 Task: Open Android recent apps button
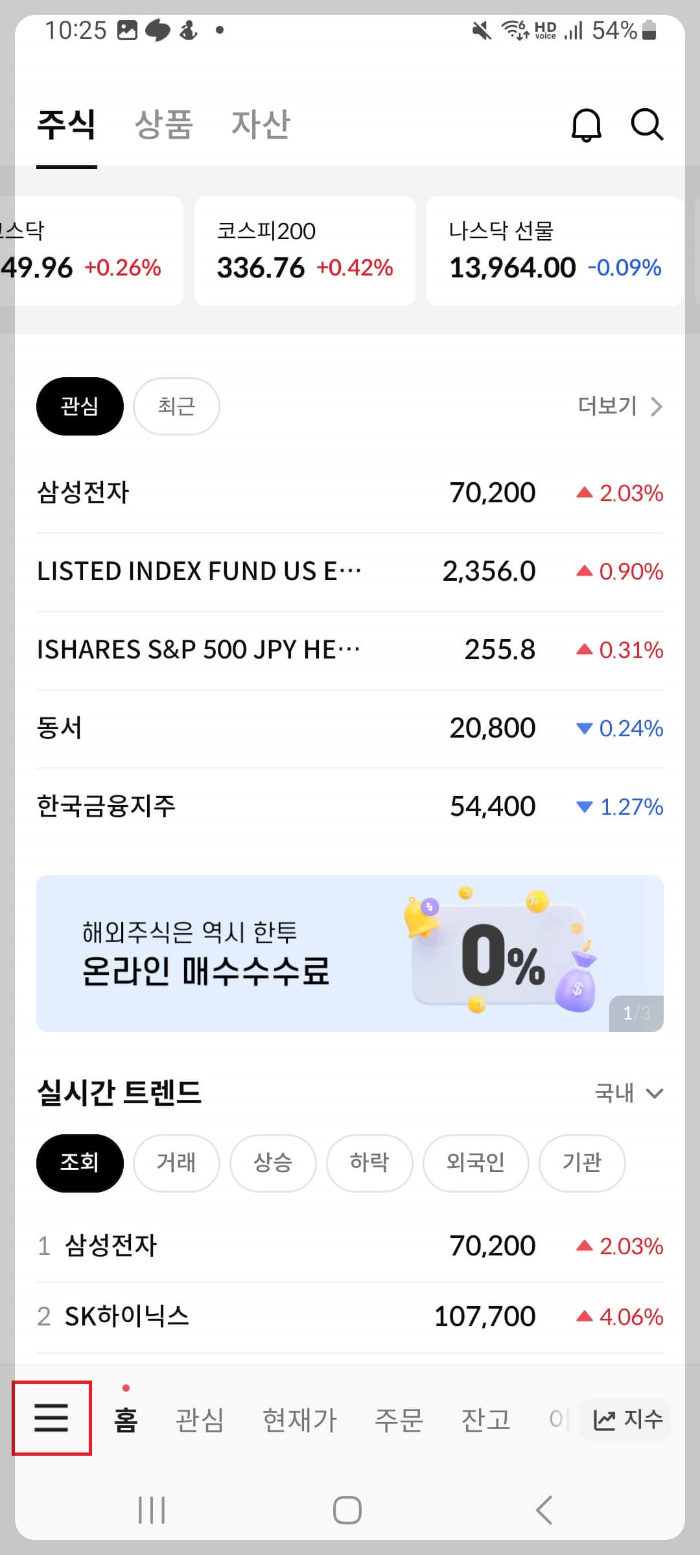(151, 1510)
